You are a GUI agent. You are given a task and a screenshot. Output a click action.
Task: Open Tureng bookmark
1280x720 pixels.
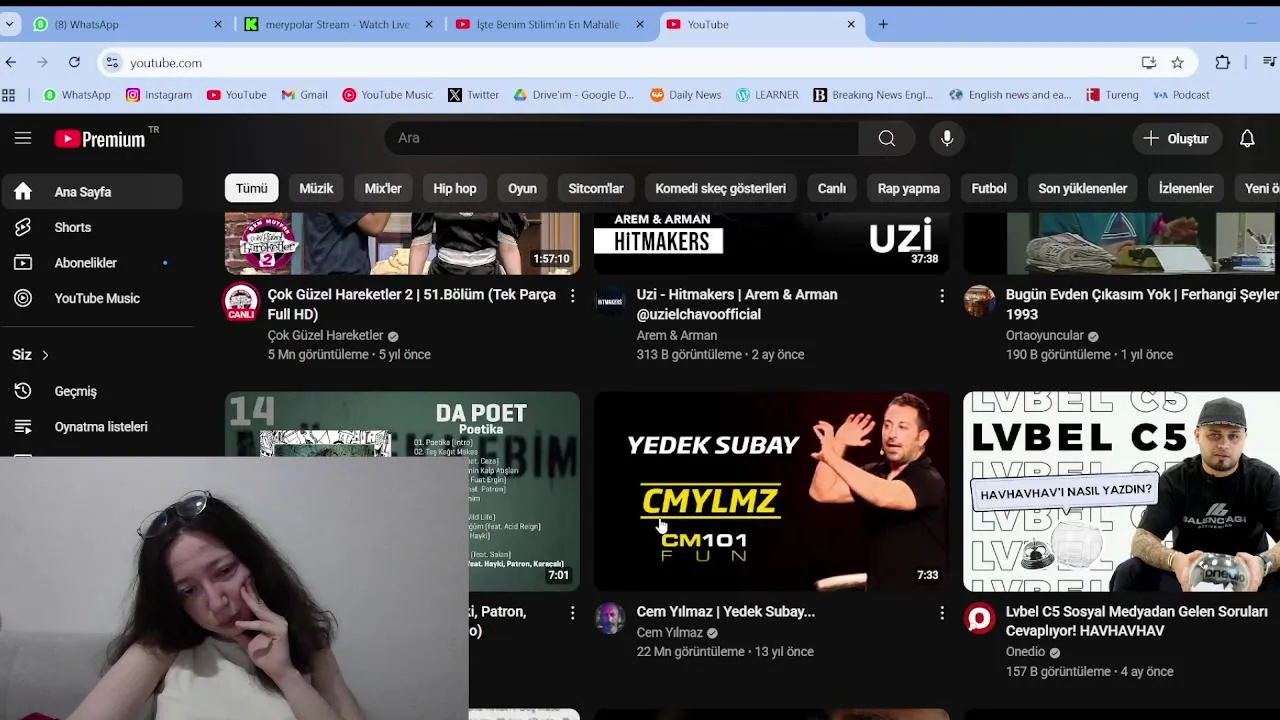[1113, 95]
